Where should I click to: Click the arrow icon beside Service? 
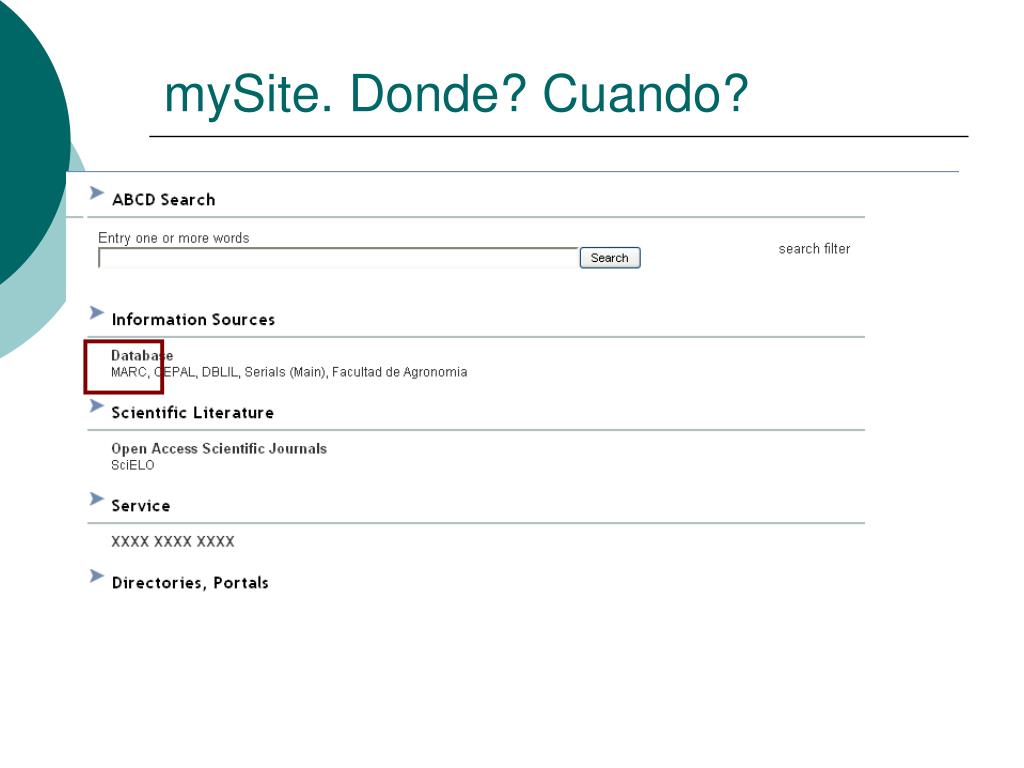97,499
